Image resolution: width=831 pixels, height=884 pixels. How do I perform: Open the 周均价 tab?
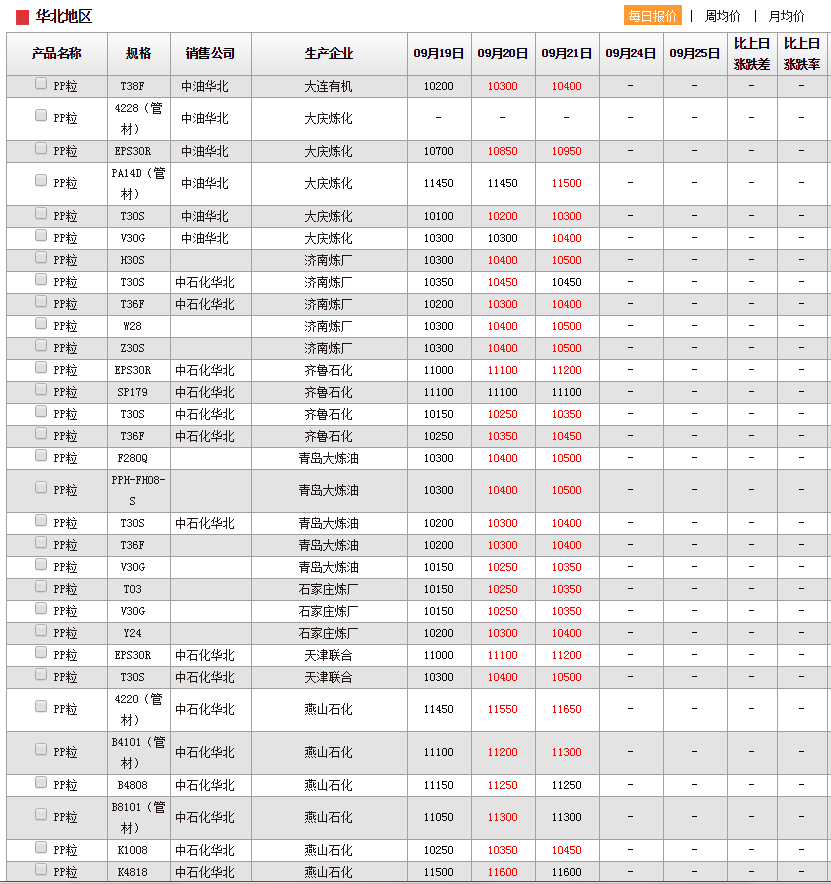point(722,16)
